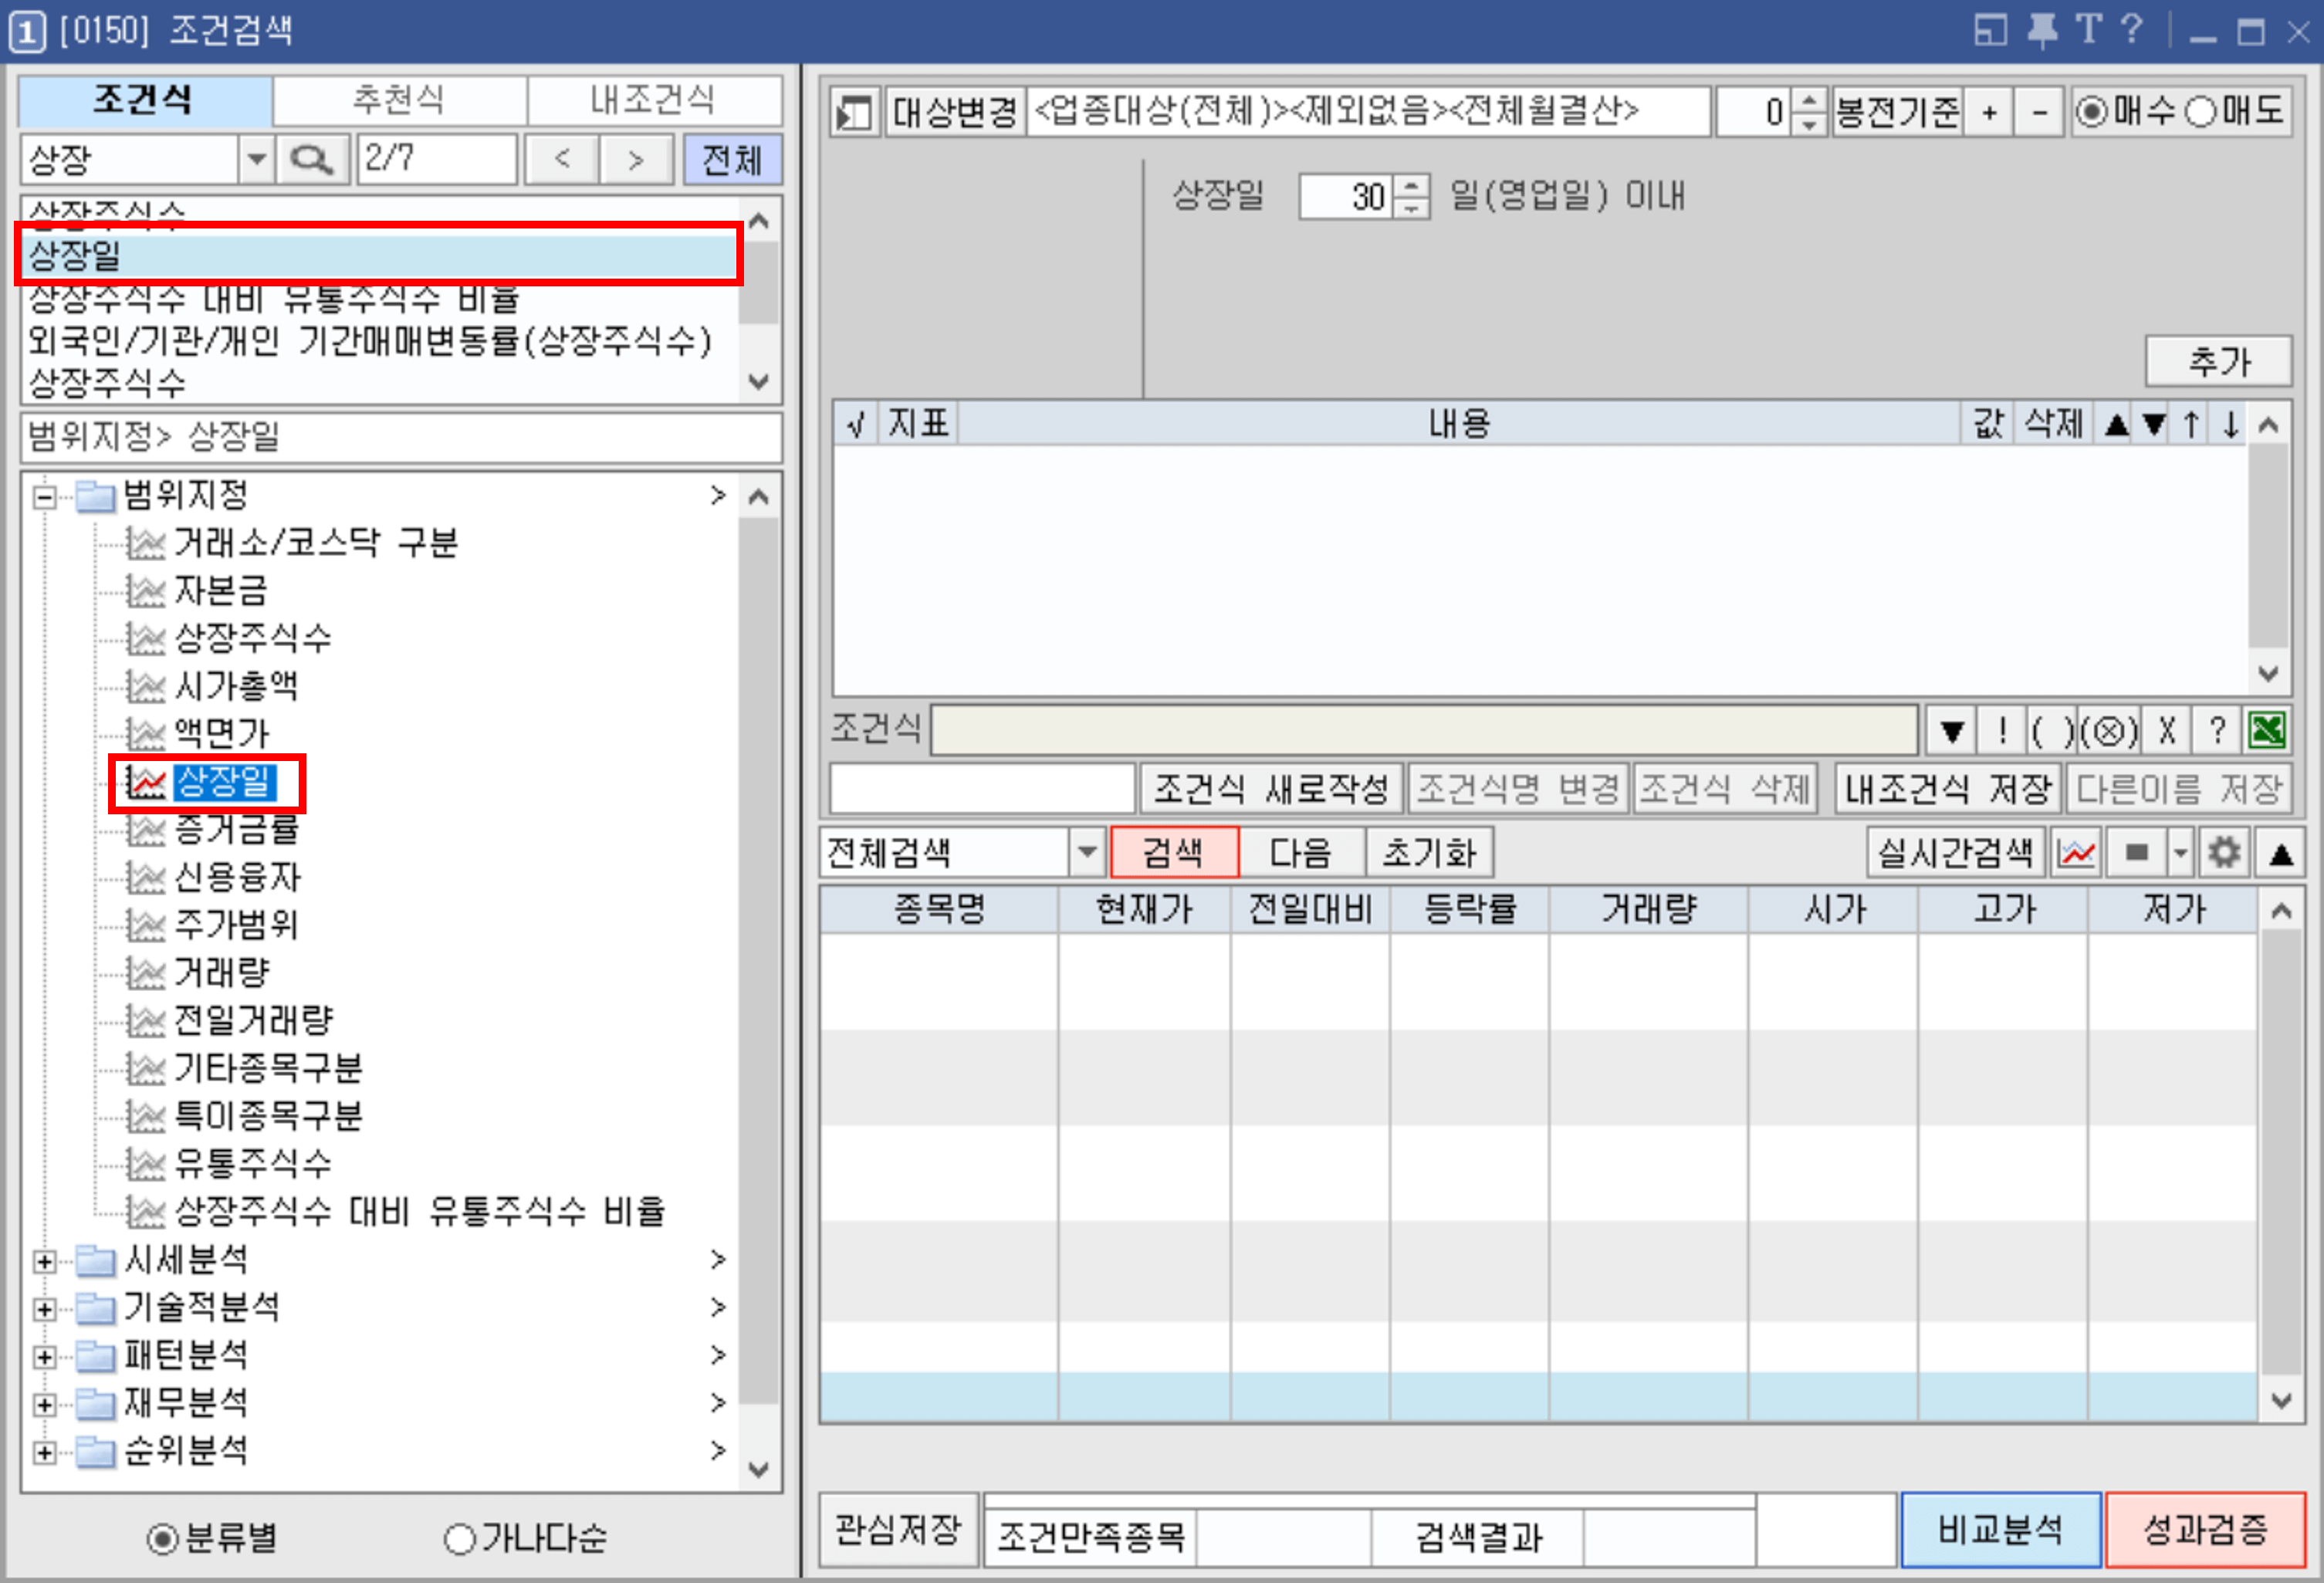The width and height of the screenshot is (2324, 1583).
Task: Open the 내조건식 tab
Action: point(653,100)
